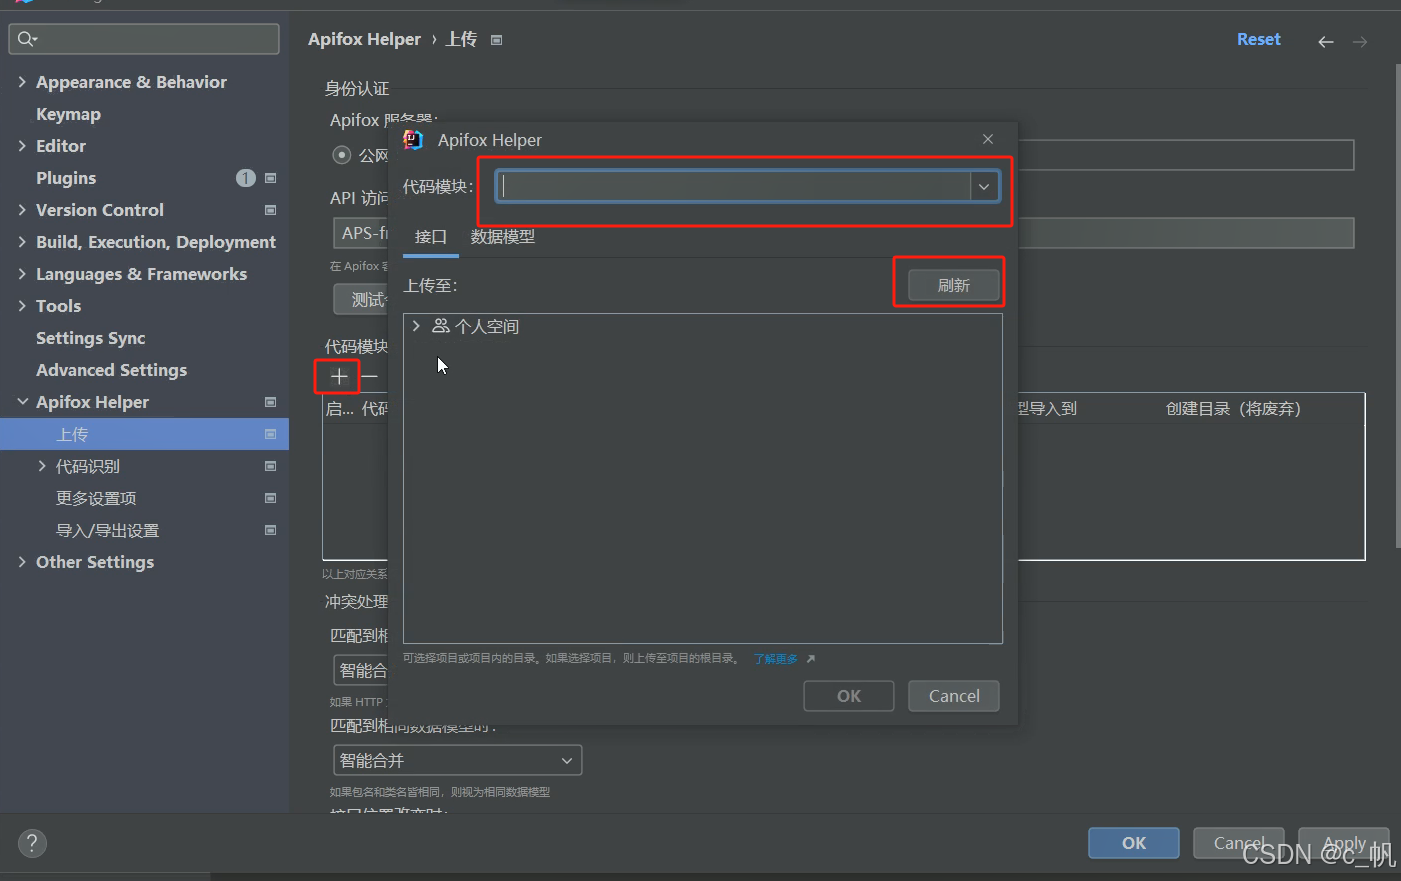
Task: Click project-level icon beside Plugins
Action: click(x=270, y=178)
